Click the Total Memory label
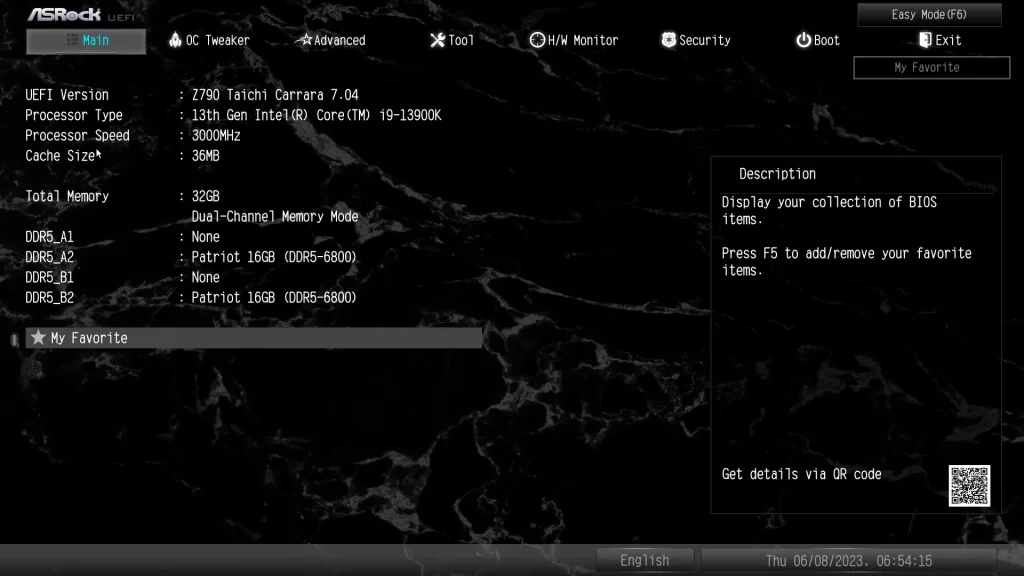Screen dimensions: 1024x576 coord(67,197)
